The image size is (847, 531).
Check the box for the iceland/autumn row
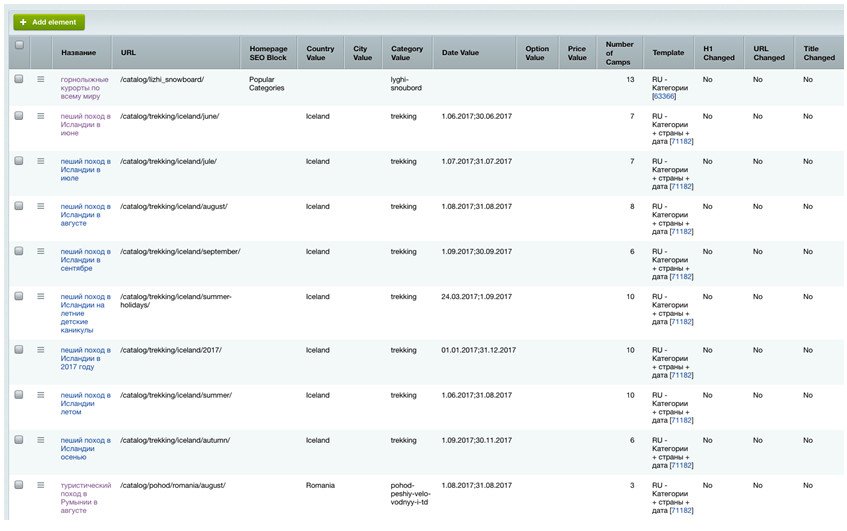(x=19, y=440)
